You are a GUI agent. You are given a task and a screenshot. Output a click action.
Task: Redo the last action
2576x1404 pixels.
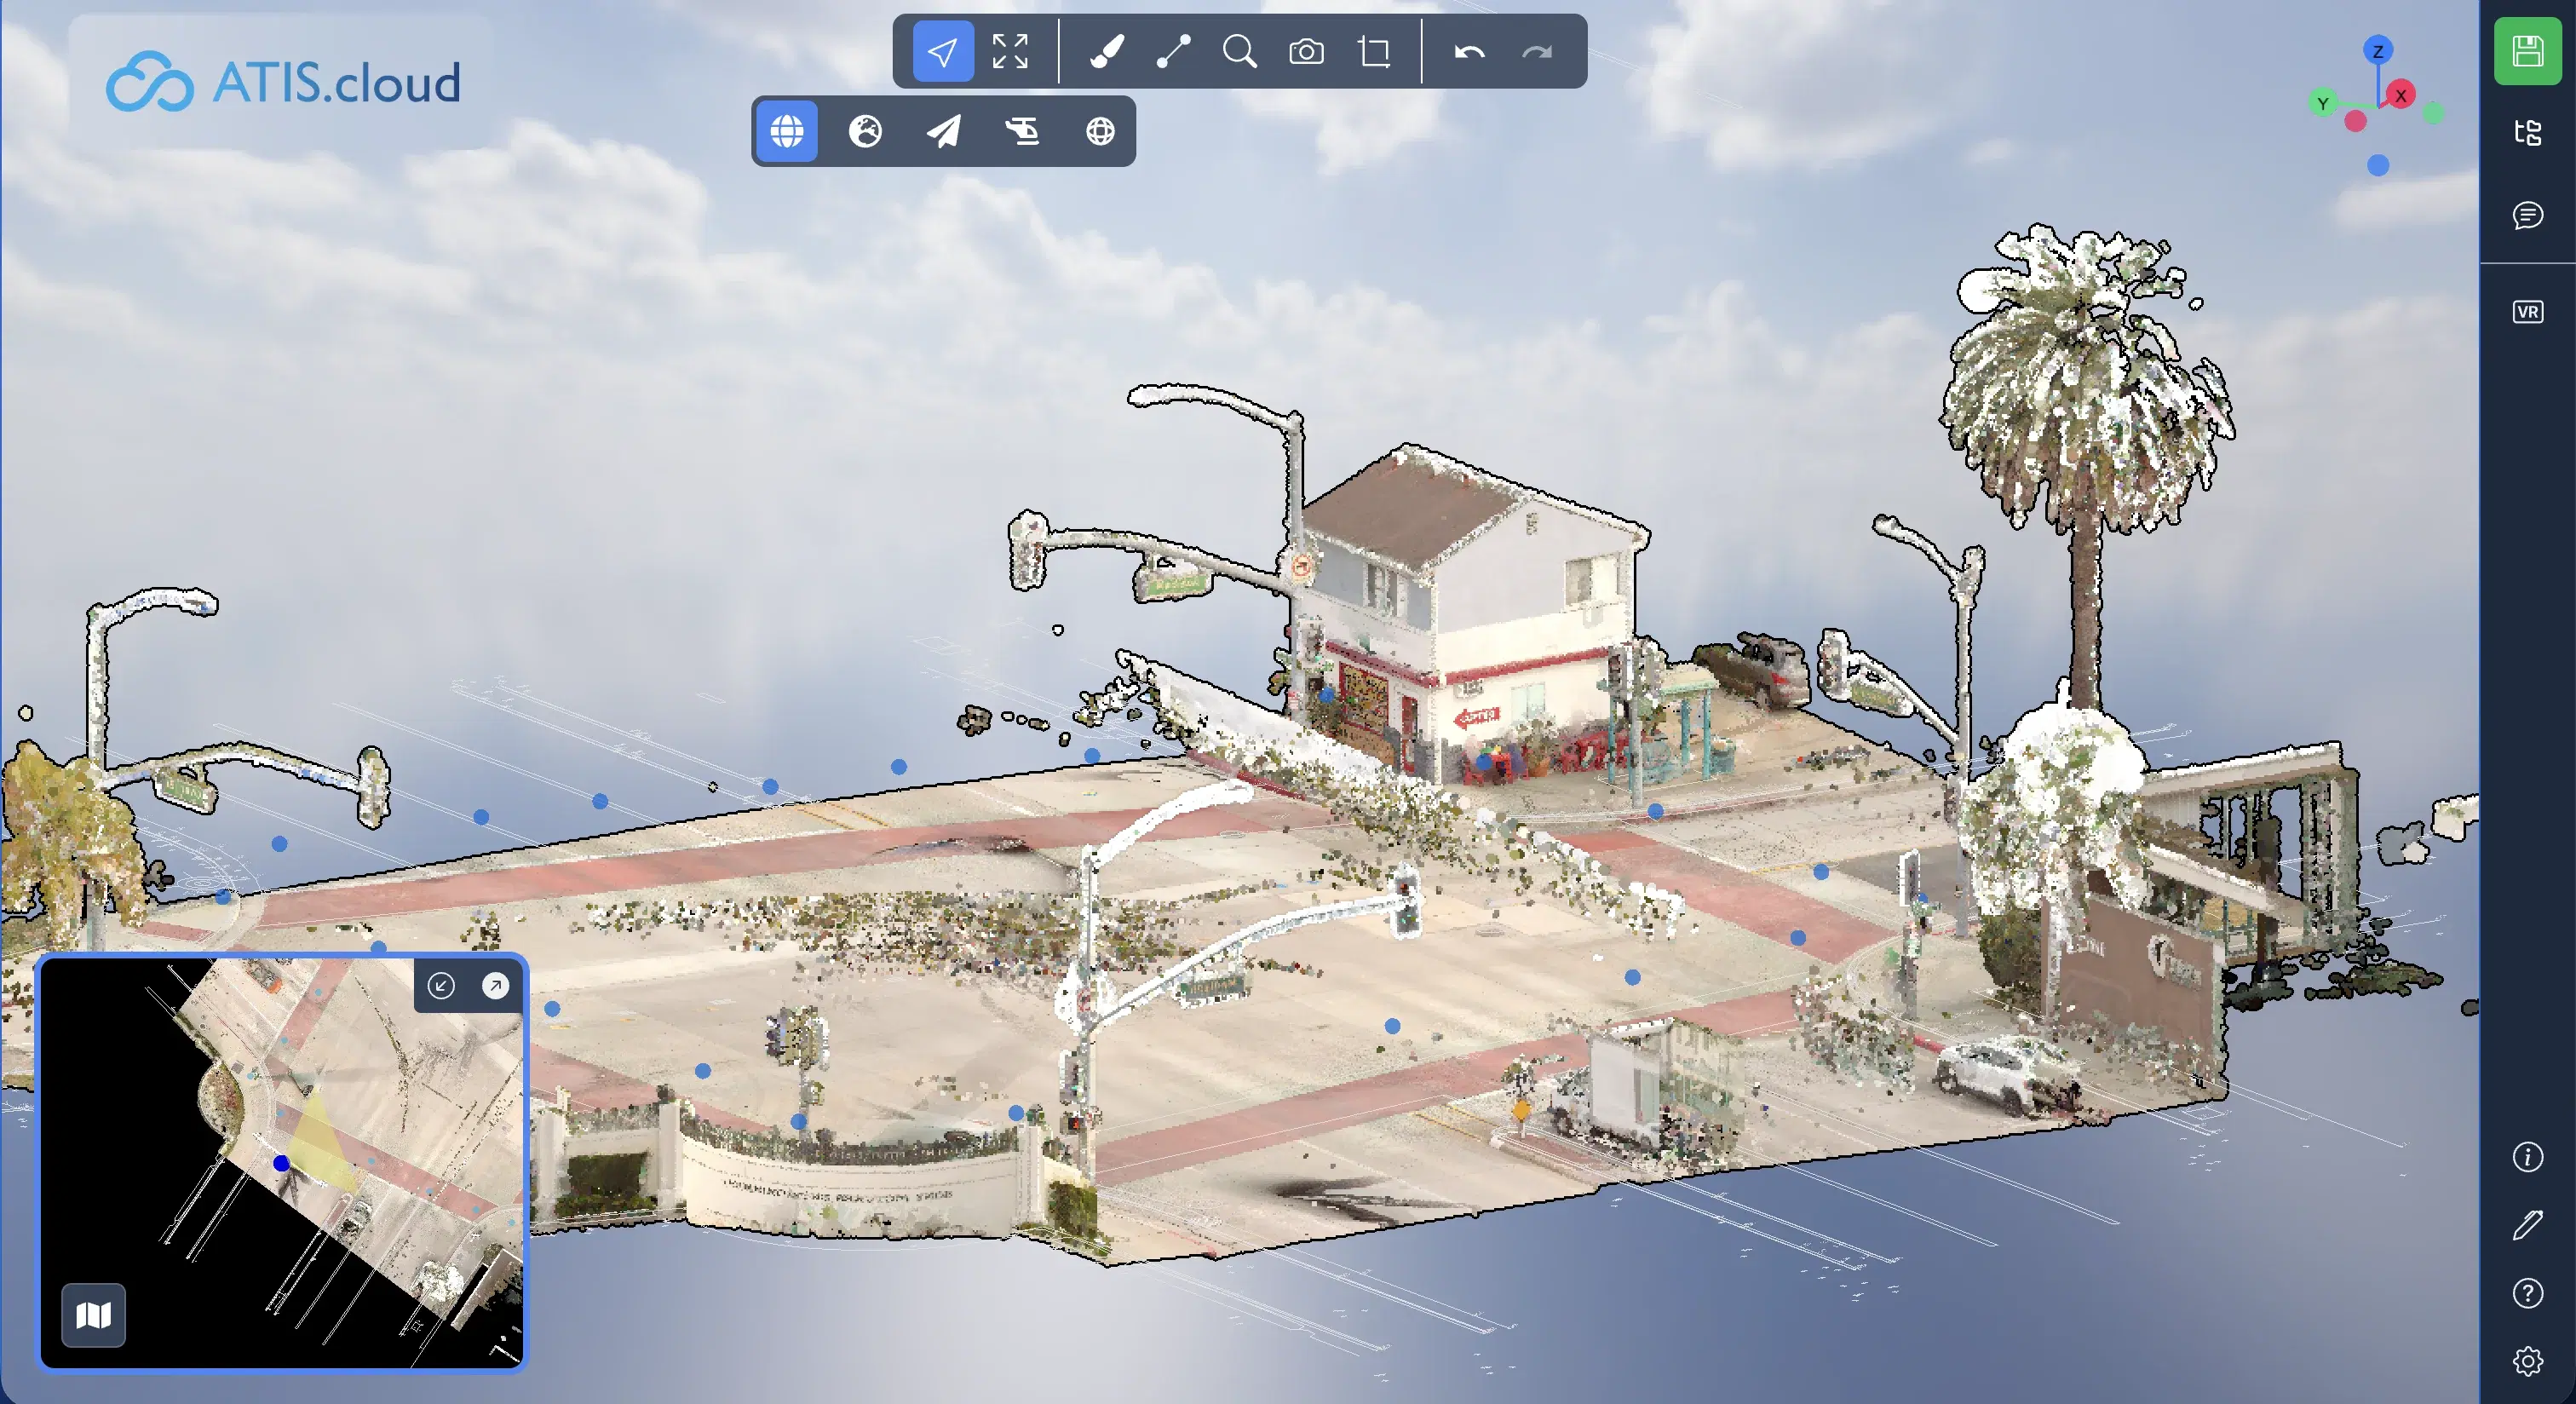pyautogui.click(x=1537, y=53)
